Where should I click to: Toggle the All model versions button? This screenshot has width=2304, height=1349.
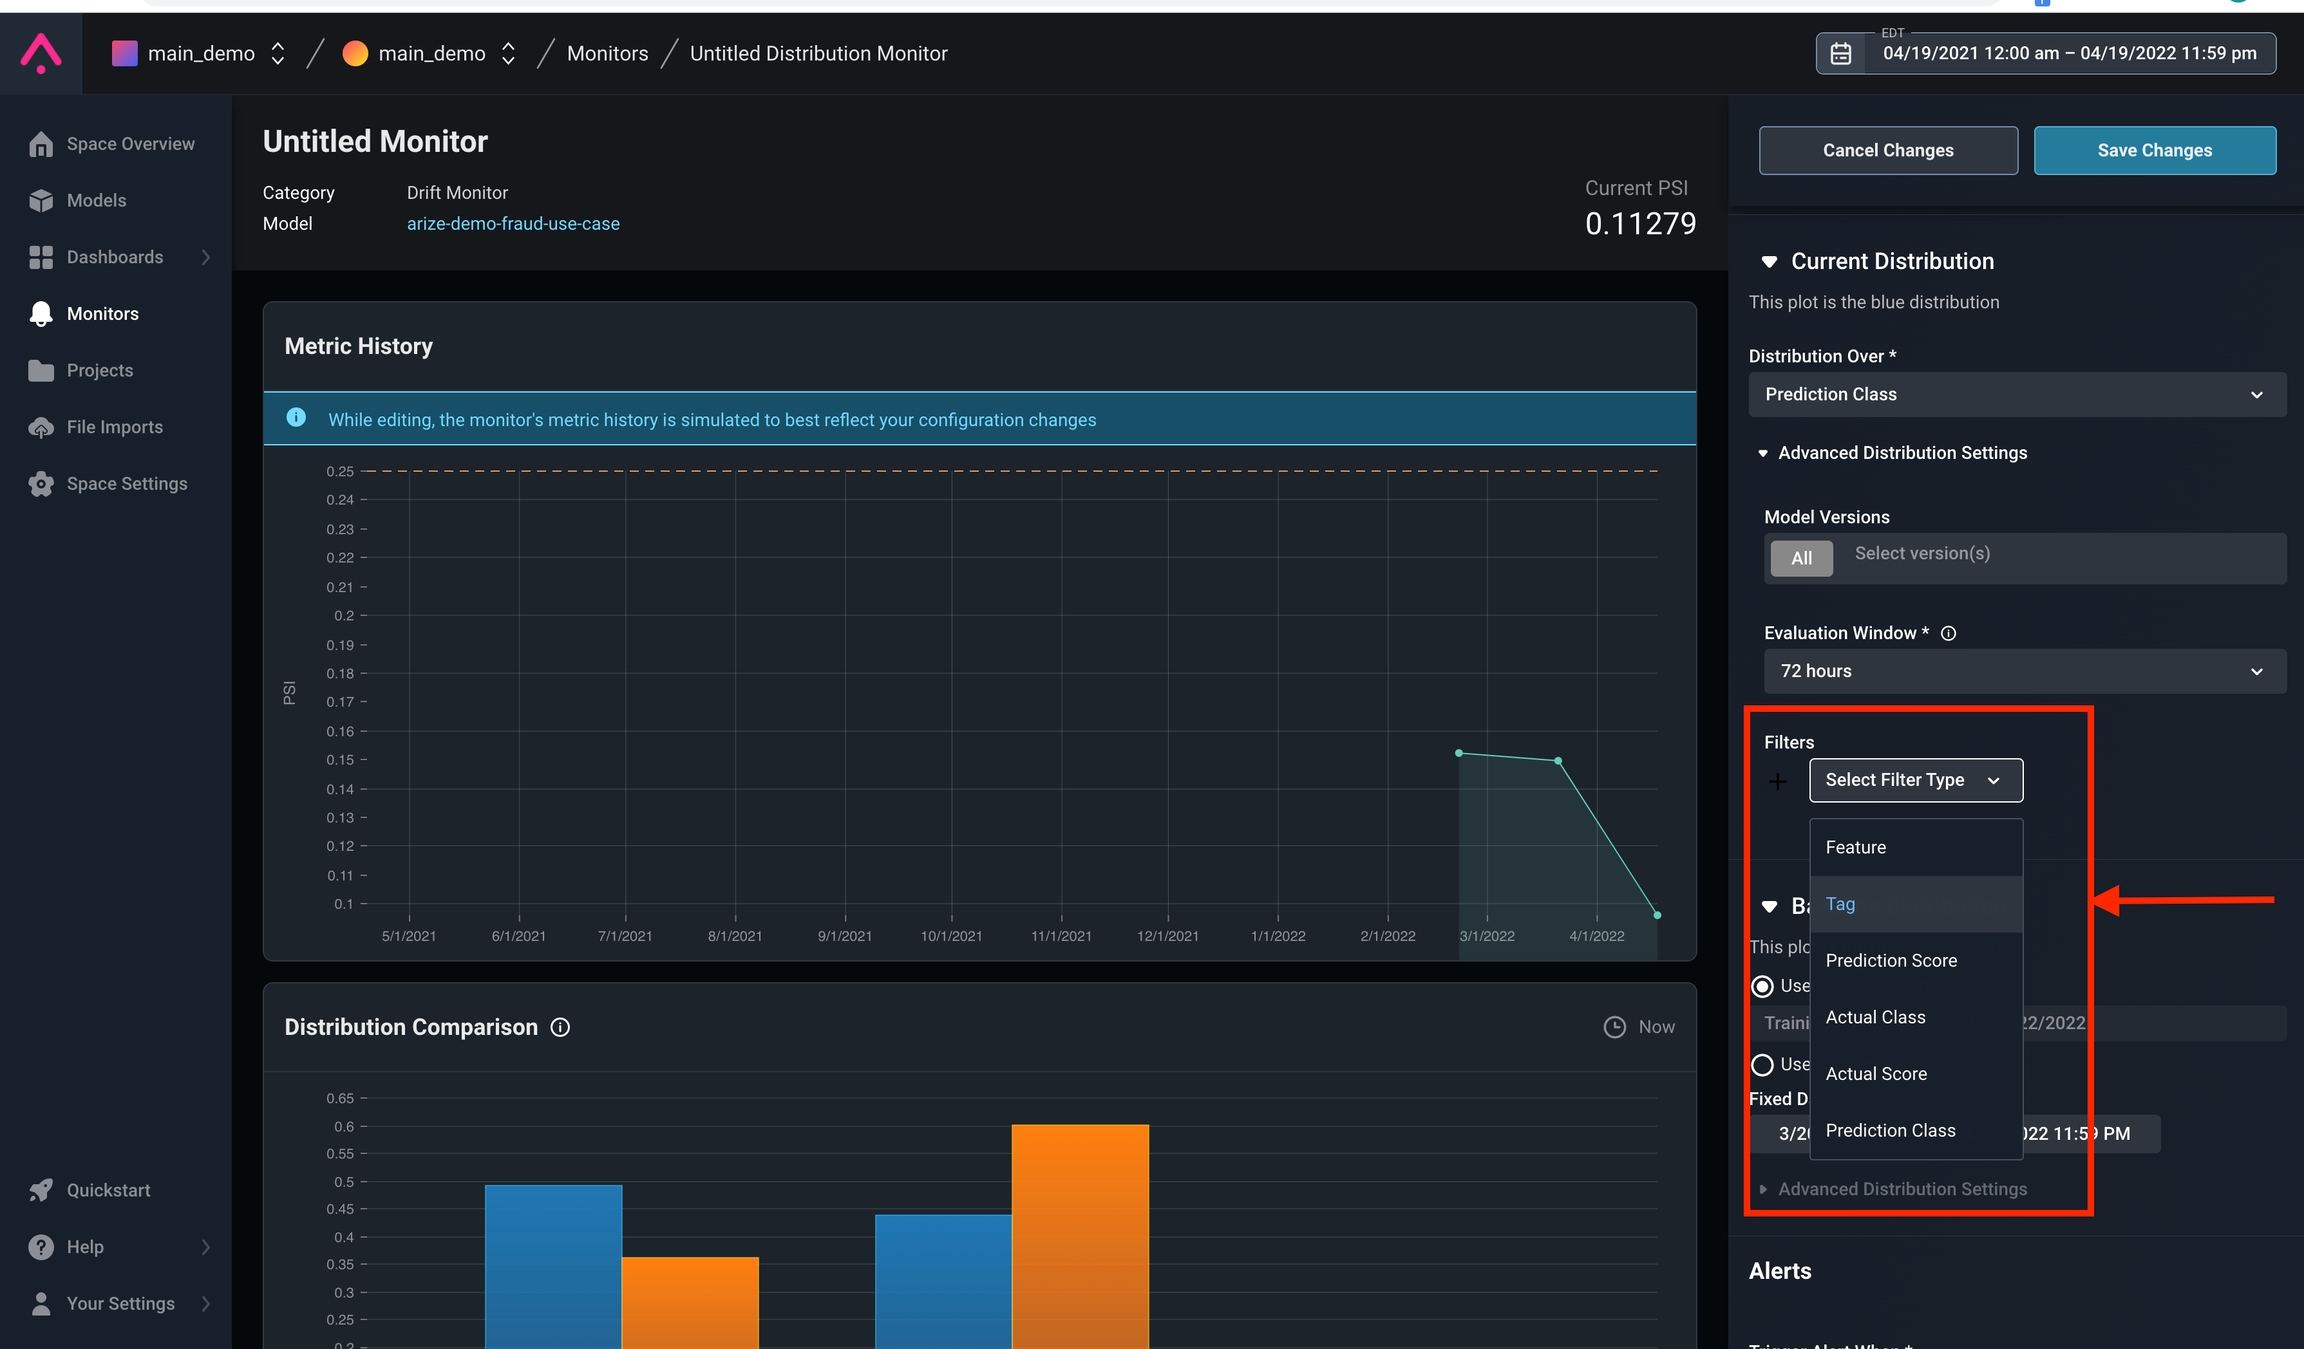[x=1801, y=558]
